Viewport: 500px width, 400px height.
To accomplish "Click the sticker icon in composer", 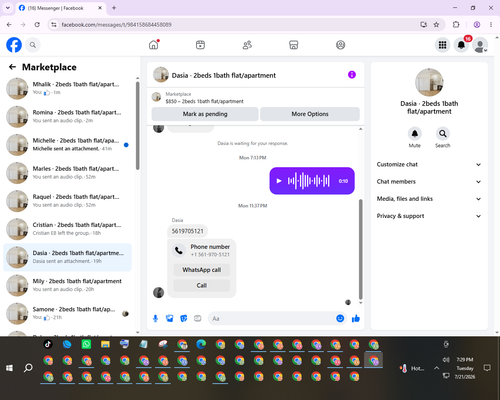I will click(183, 318).
